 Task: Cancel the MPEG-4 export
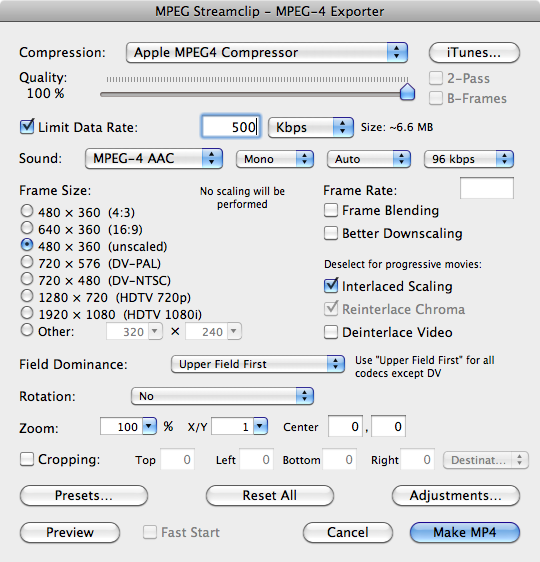pos(348,532)
